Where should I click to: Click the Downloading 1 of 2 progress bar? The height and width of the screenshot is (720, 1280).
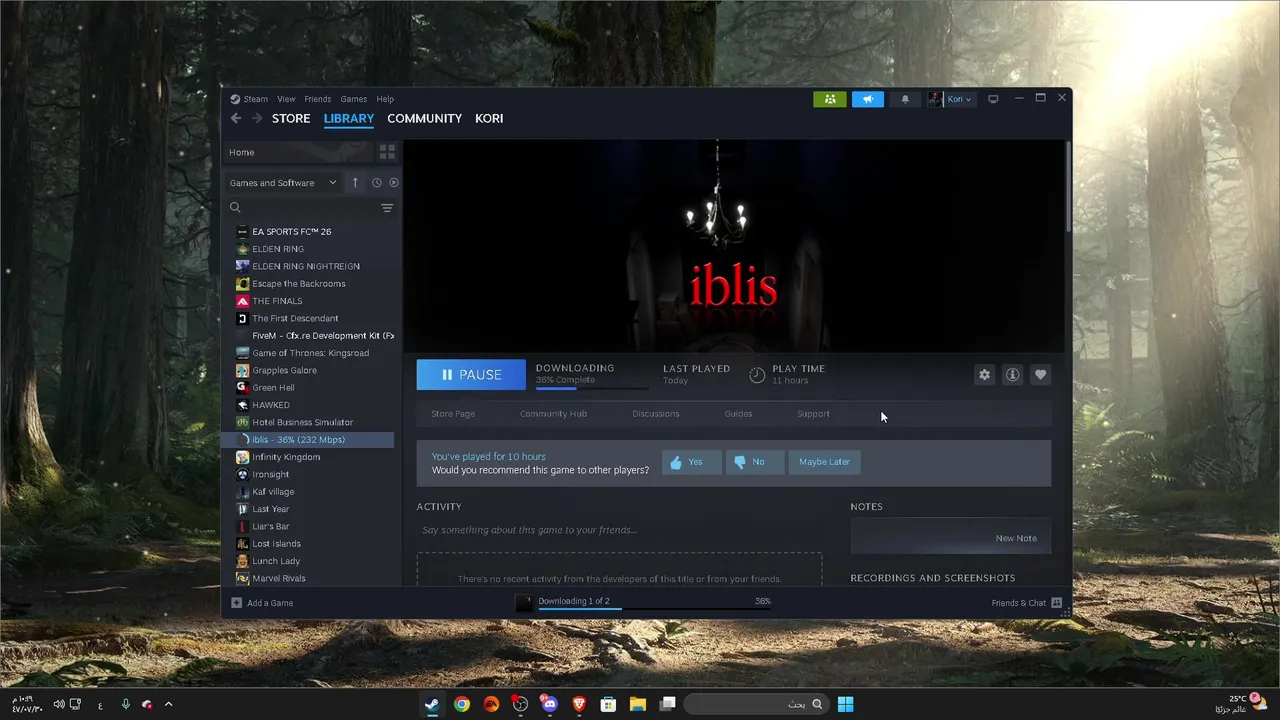click(655, 607)
